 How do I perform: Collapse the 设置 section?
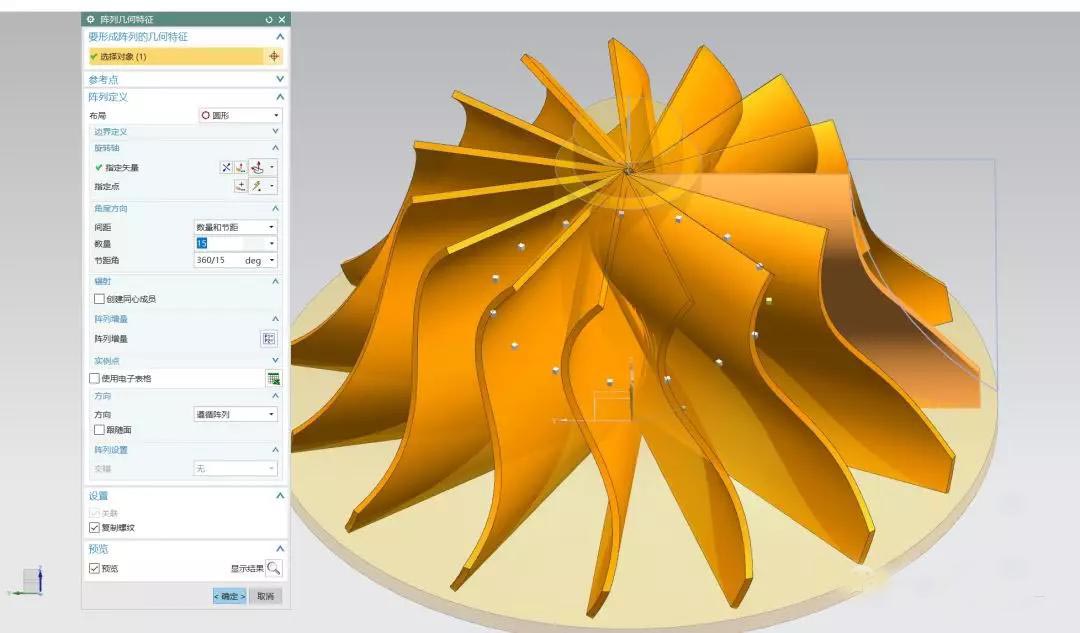click(x=280, y=495)
